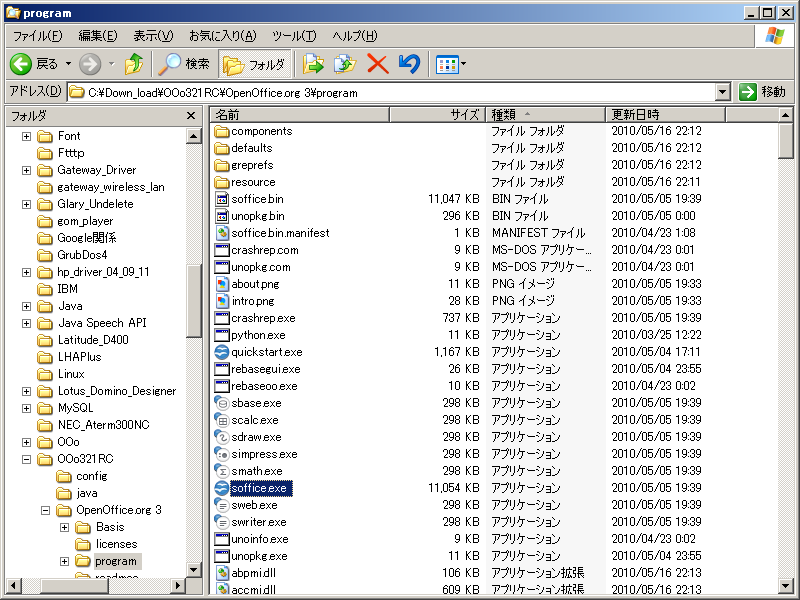
Task: Toggle the フォルダ folders pane button
Action: pyautogui.click(x=255, y=64)
